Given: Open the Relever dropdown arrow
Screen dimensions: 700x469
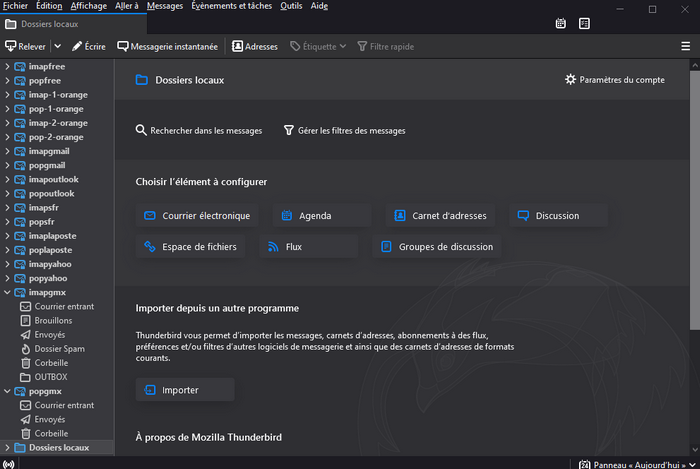Looking at the screenshot, I should coord(58,46).
